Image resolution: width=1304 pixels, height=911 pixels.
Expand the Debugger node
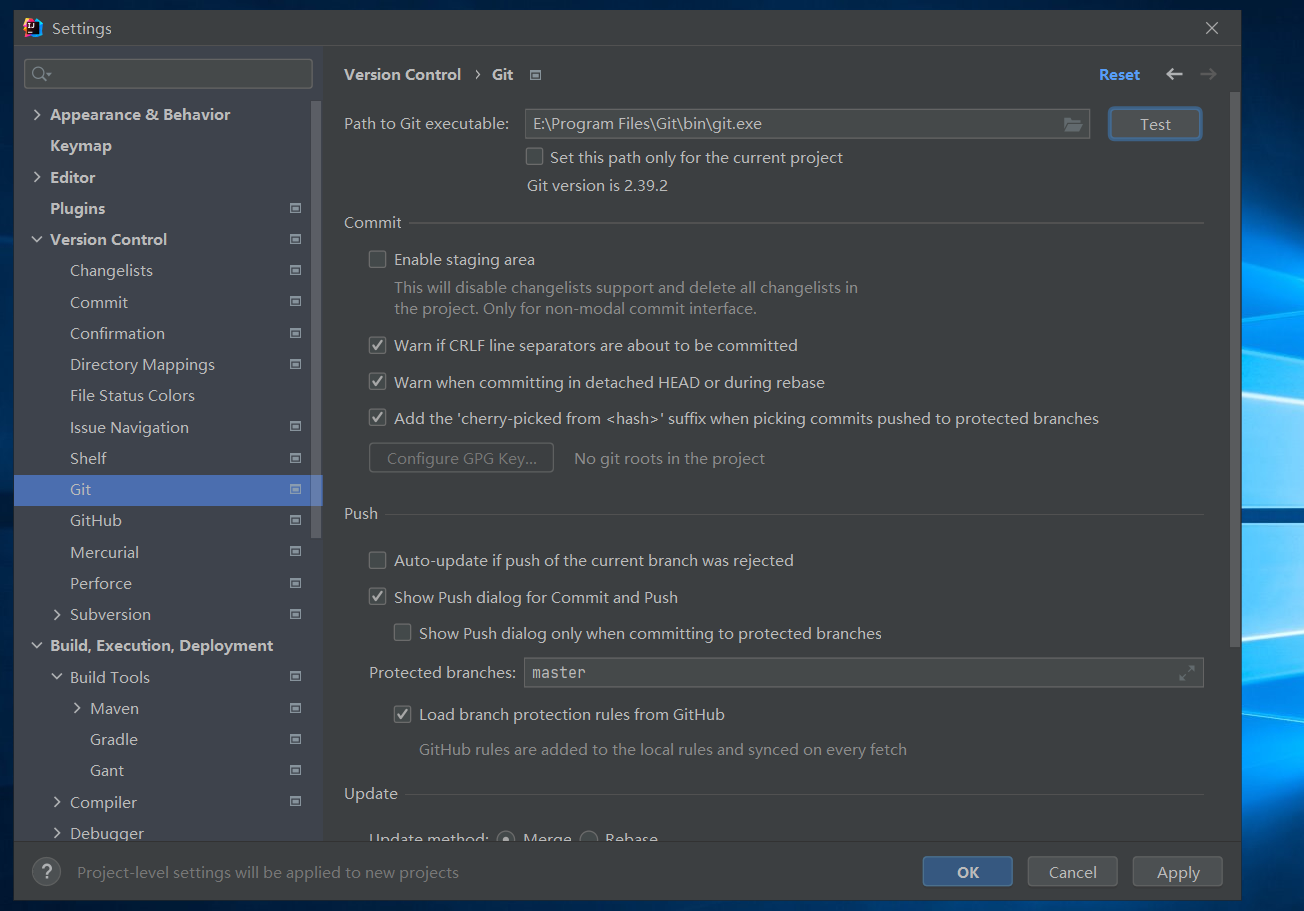click(x=57, y=833)
